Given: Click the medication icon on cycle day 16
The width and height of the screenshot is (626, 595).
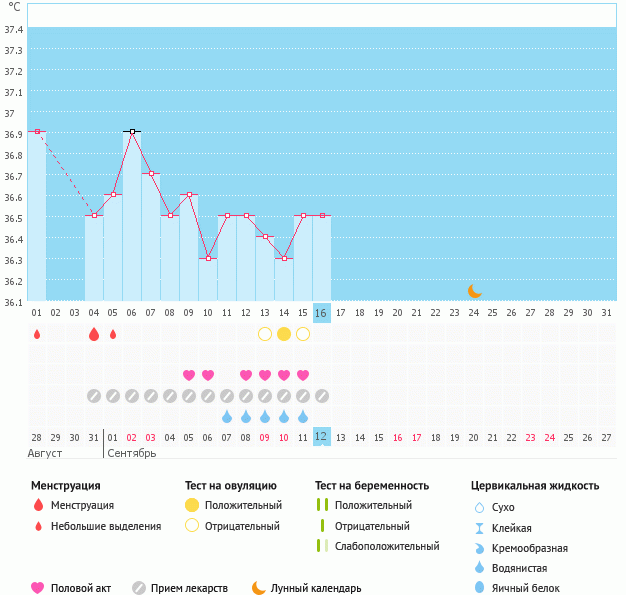Looking at the screenshot, I should 322,396.
